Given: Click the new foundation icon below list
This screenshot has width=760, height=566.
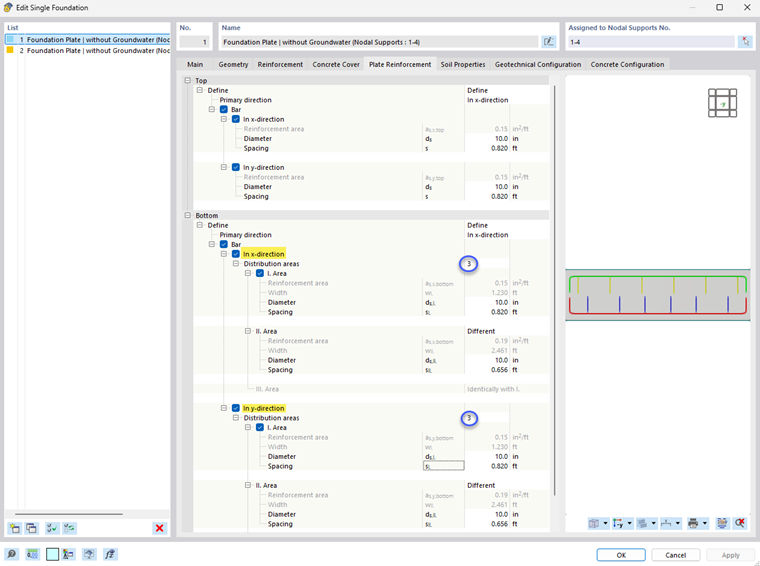Looking at the screenshot, I should 15,528.
